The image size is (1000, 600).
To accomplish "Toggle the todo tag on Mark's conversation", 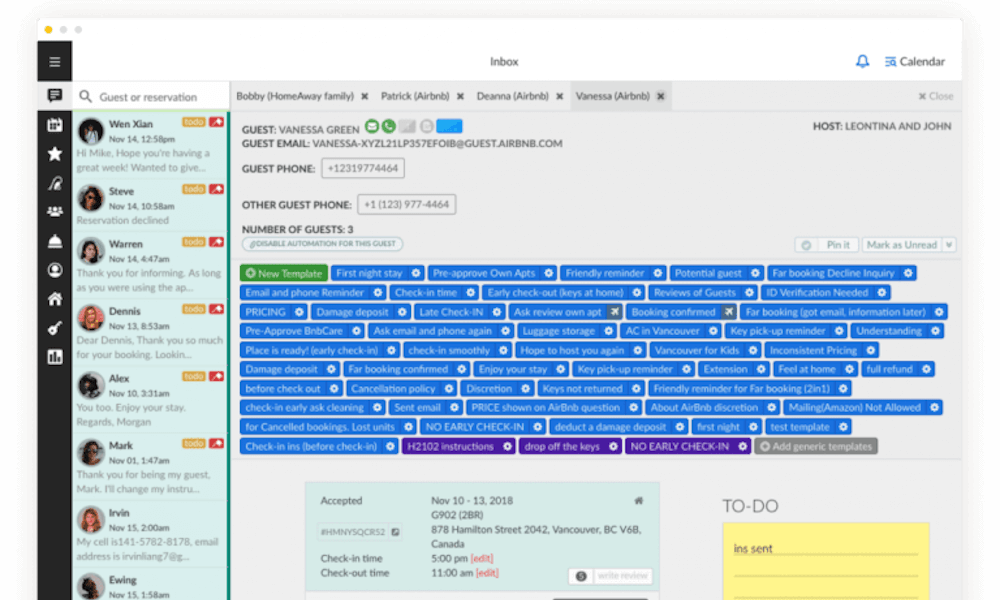I will [x=194, y=443].
